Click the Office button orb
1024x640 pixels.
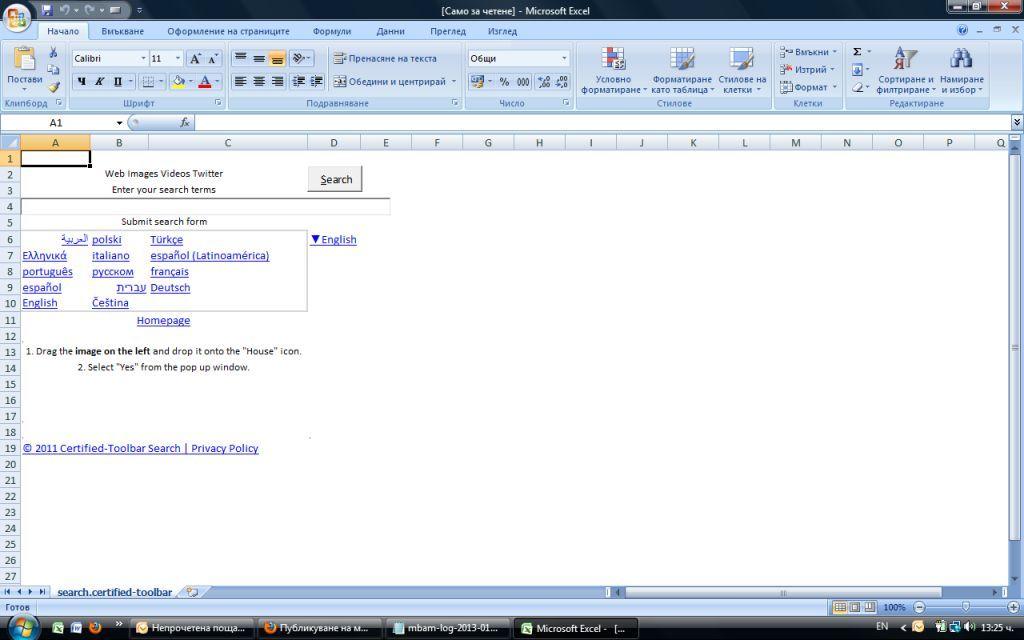(x=17, y=17)
